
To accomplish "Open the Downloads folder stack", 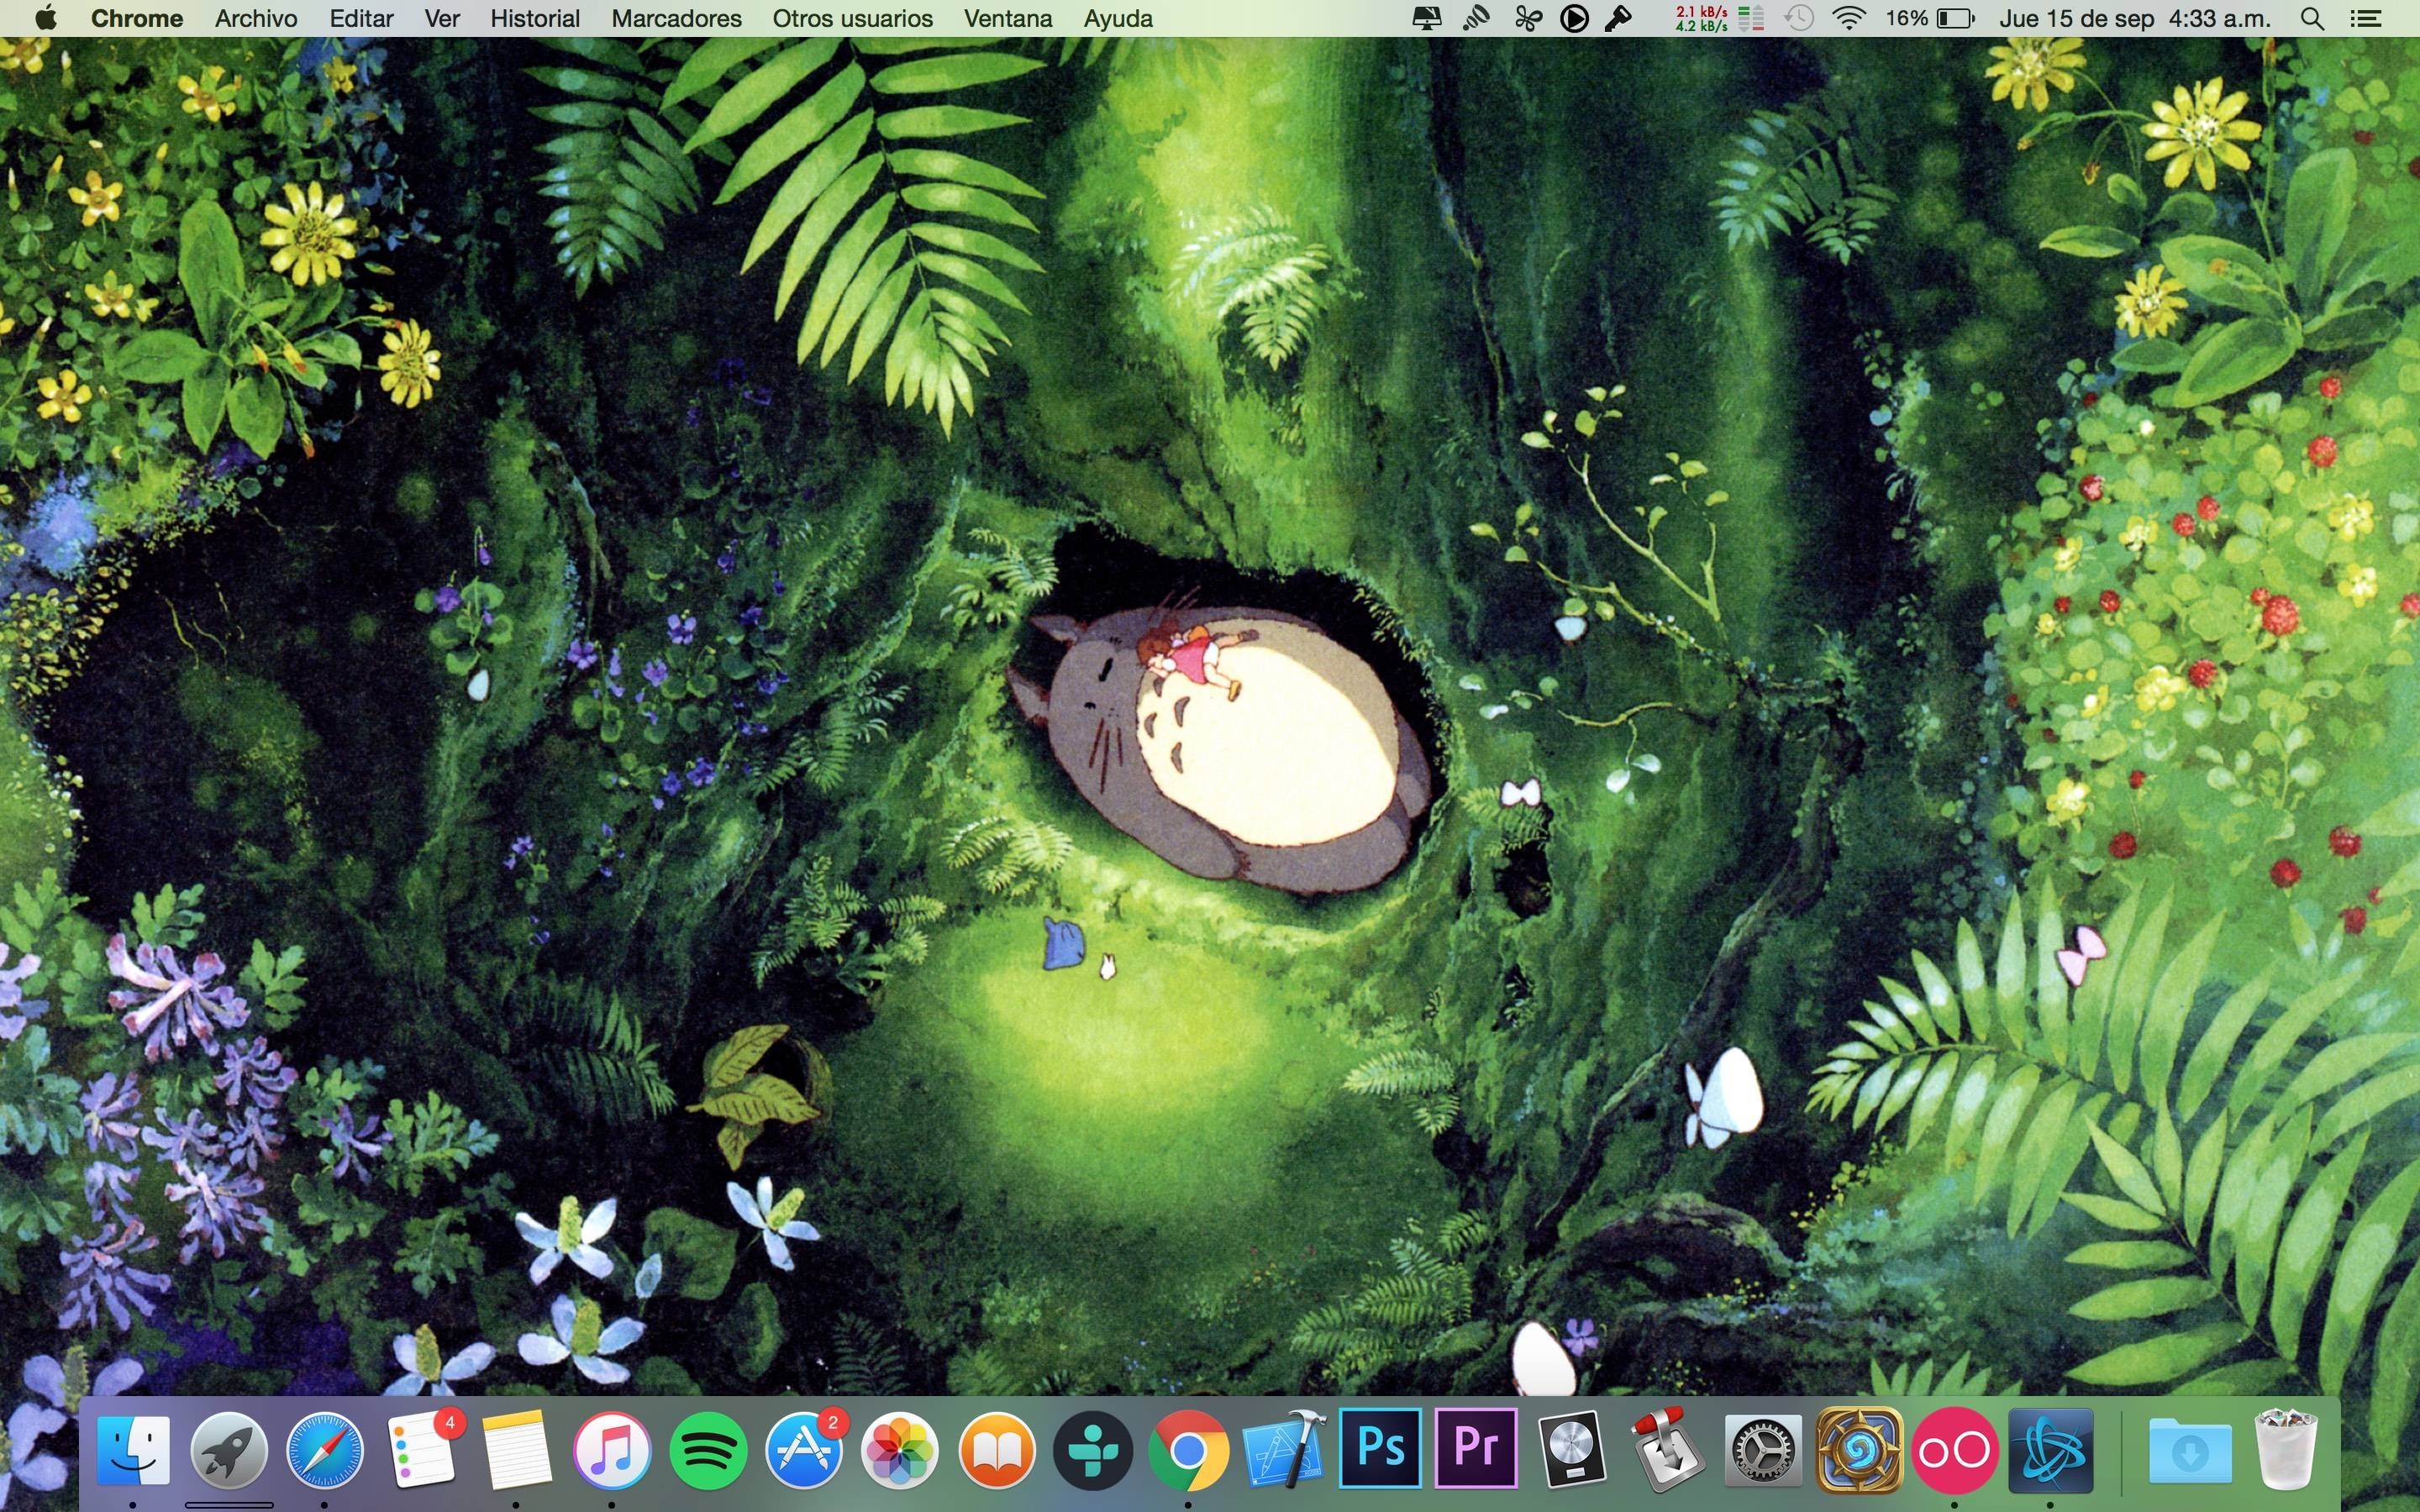I will (2190, 1449).
